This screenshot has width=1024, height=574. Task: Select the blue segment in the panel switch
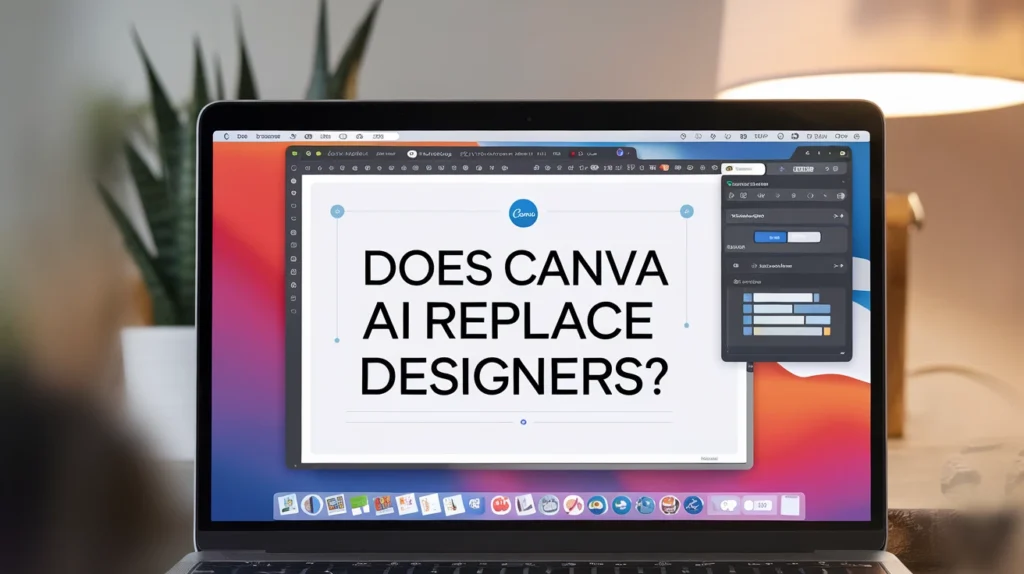[x=771, y=237]
